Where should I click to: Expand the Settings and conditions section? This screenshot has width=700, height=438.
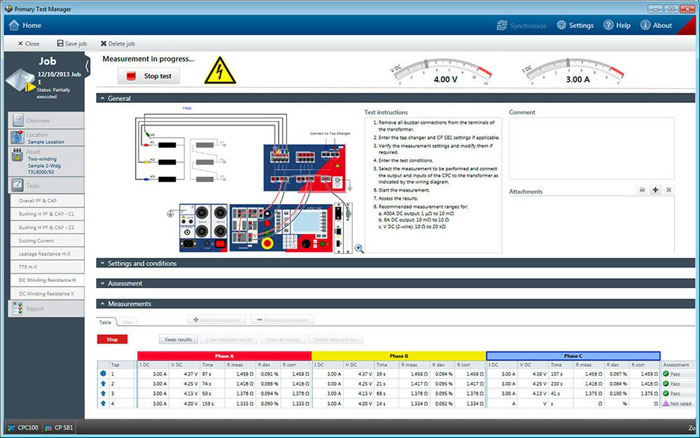(x=102, y=263)
